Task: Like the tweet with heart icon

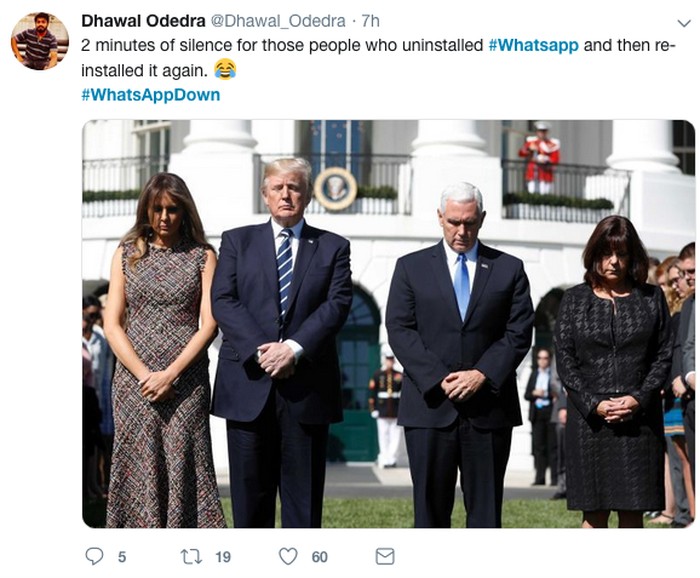Action: [288, 557]
